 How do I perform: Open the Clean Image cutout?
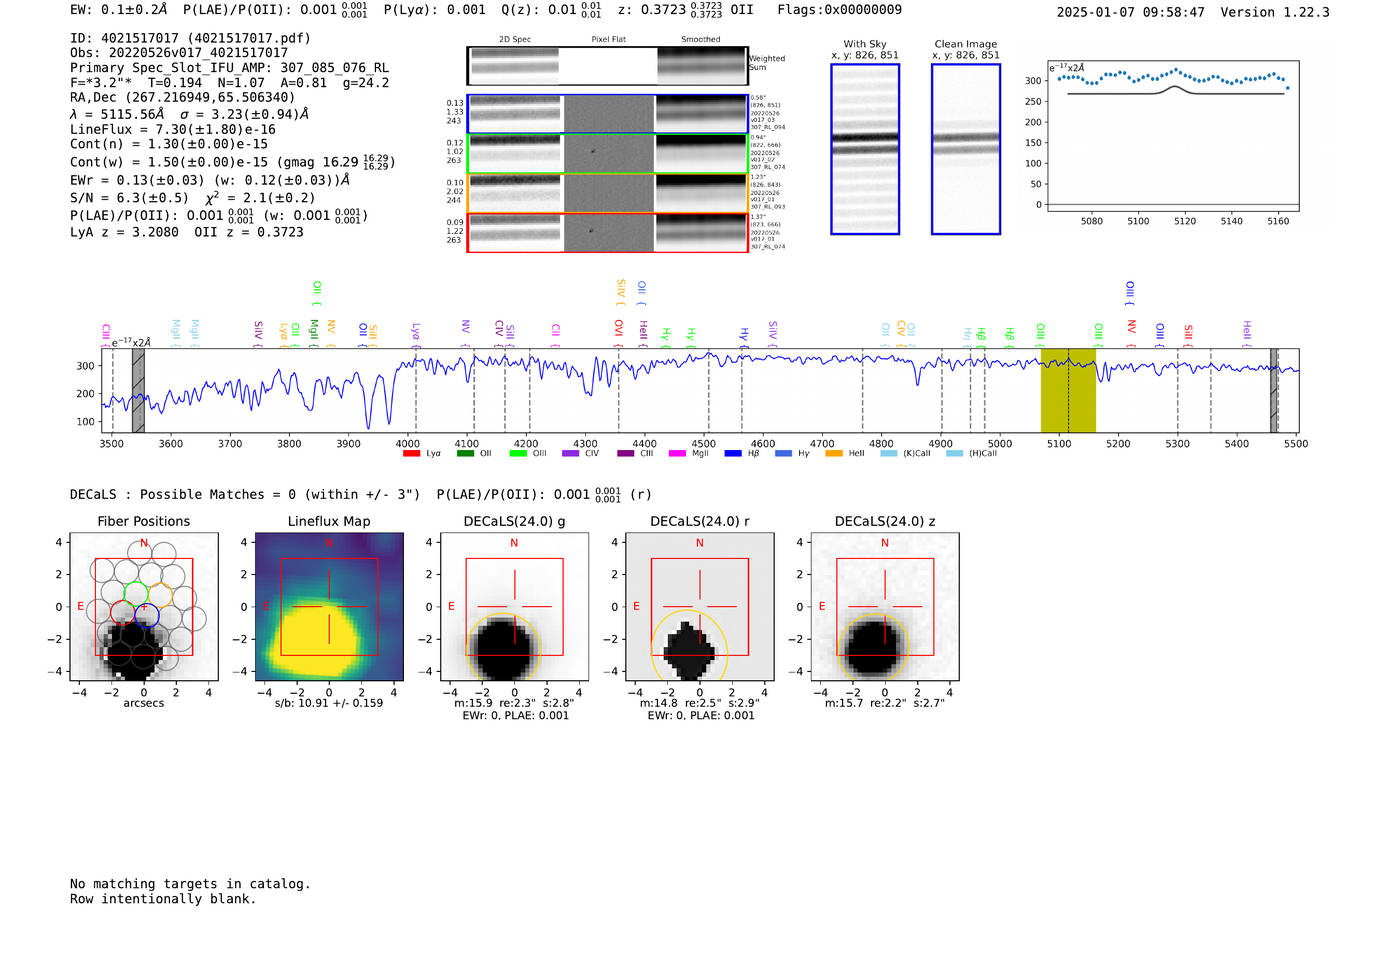tap(965, 149)
